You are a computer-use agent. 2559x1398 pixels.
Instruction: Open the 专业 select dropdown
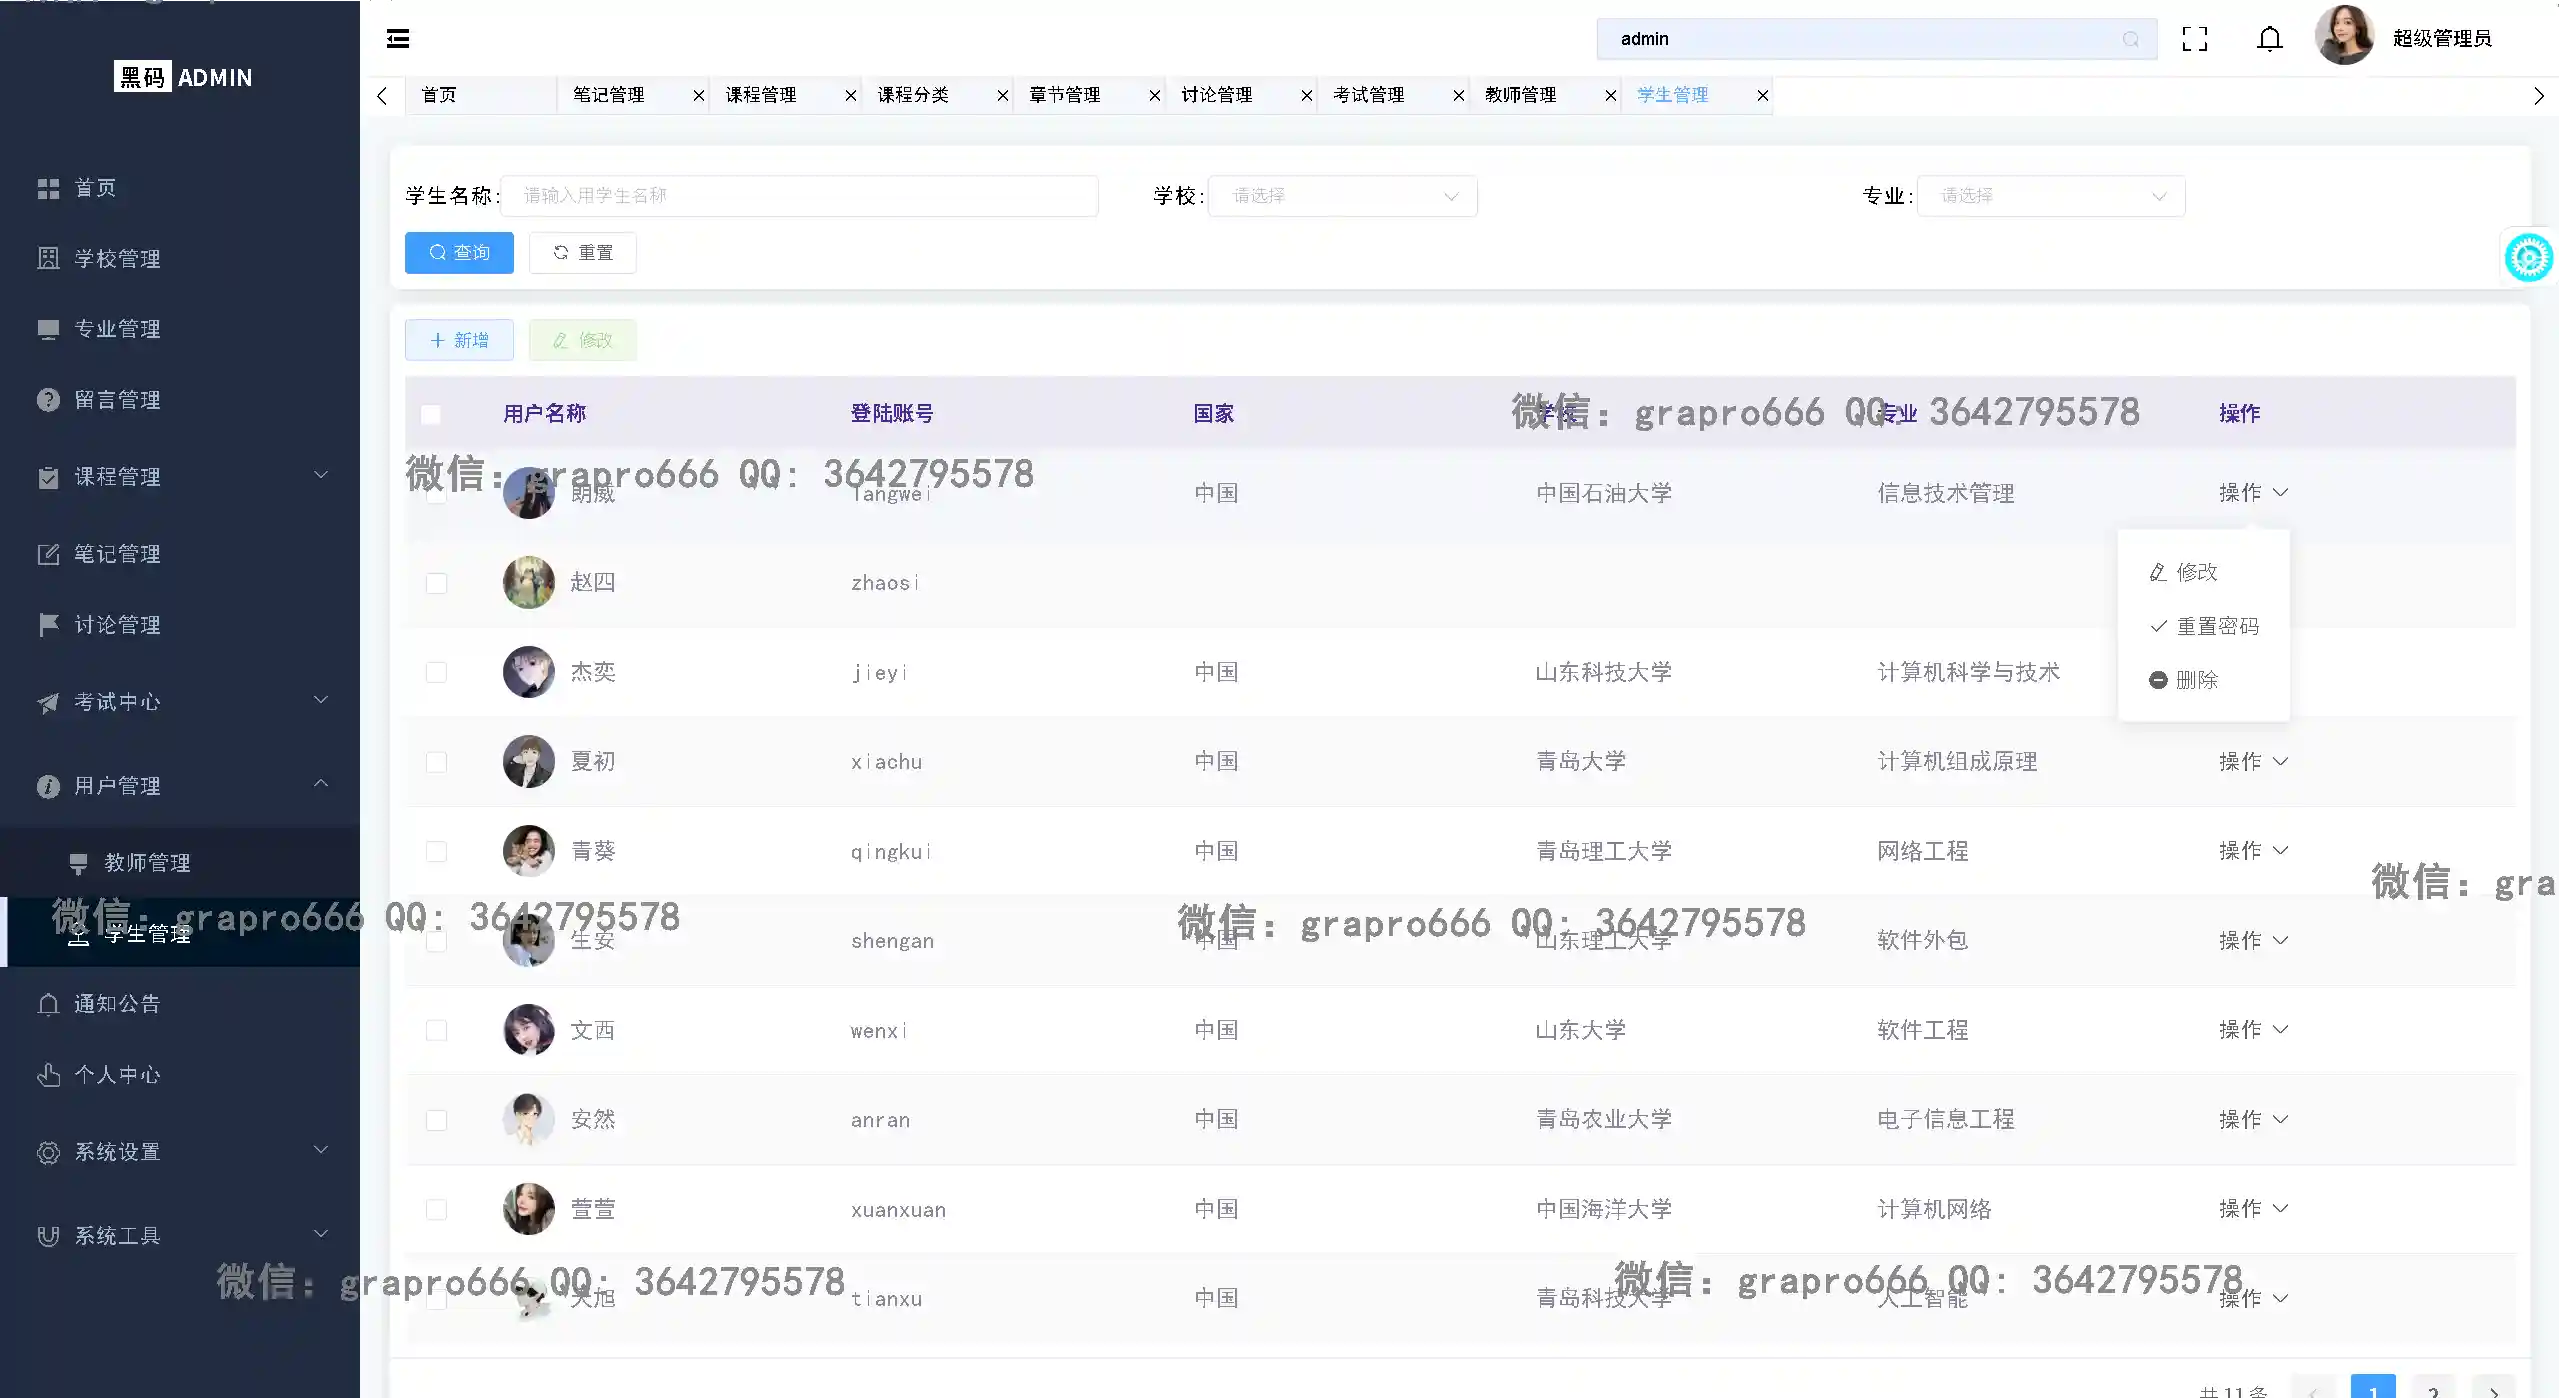[x=2049, y=196]
